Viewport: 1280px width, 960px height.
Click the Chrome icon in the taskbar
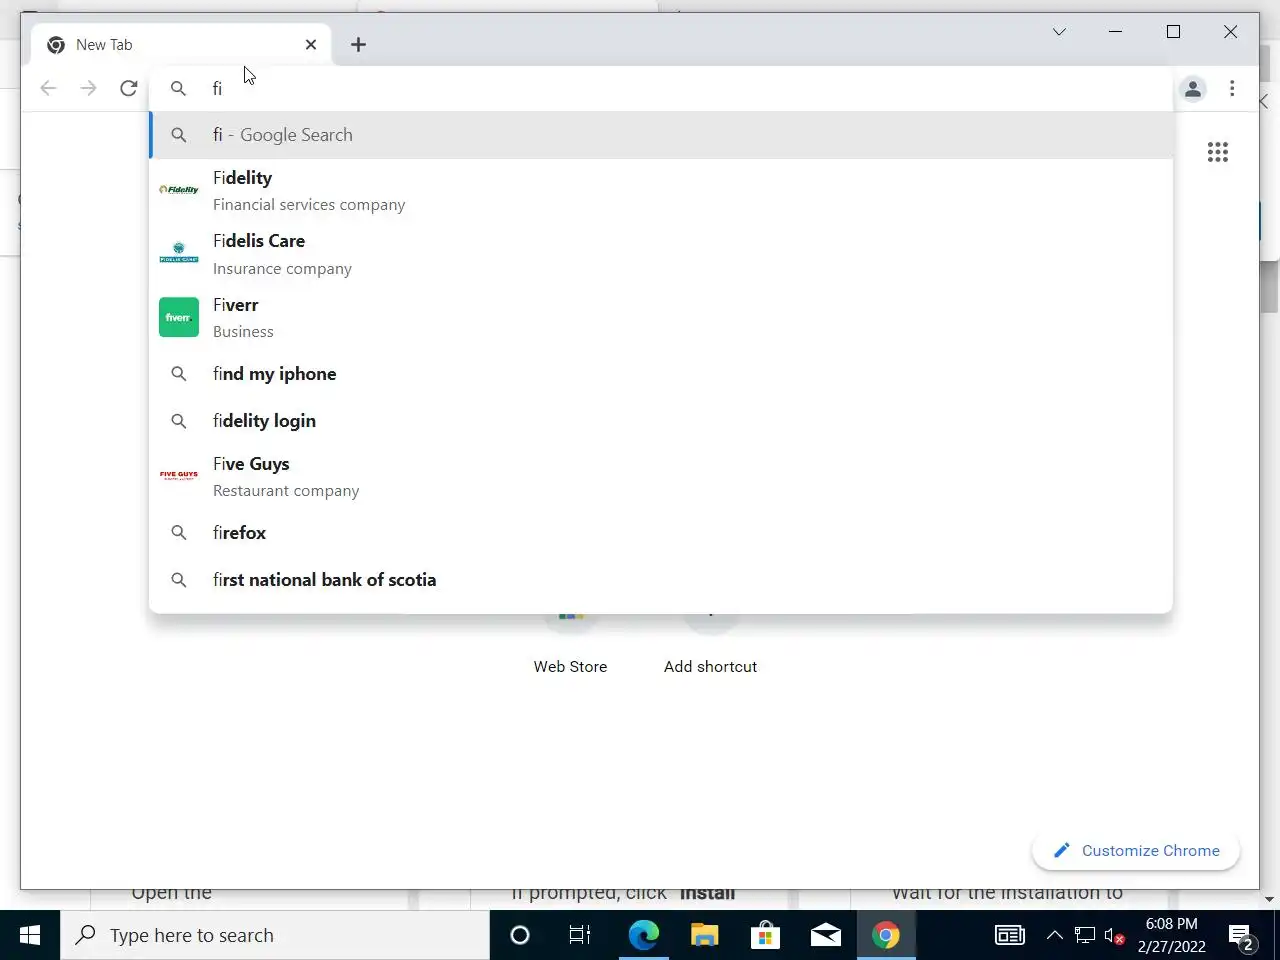coord(886,935)
